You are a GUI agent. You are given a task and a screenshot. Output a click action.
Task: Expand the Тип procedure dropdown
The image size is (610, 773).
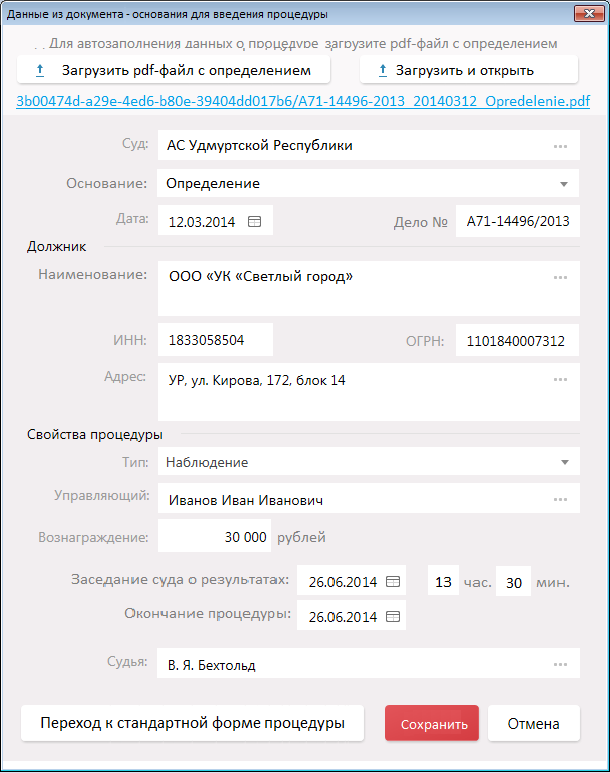(x=564, y=462)
